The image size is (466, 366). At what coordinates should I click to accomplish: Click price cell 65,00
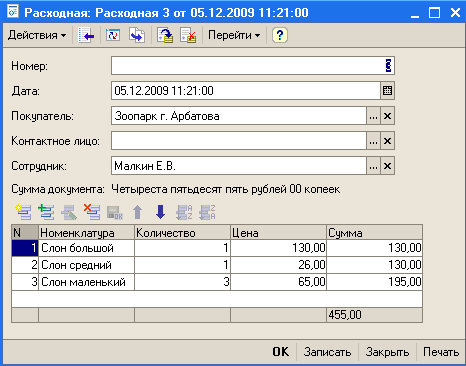[279, 282]
